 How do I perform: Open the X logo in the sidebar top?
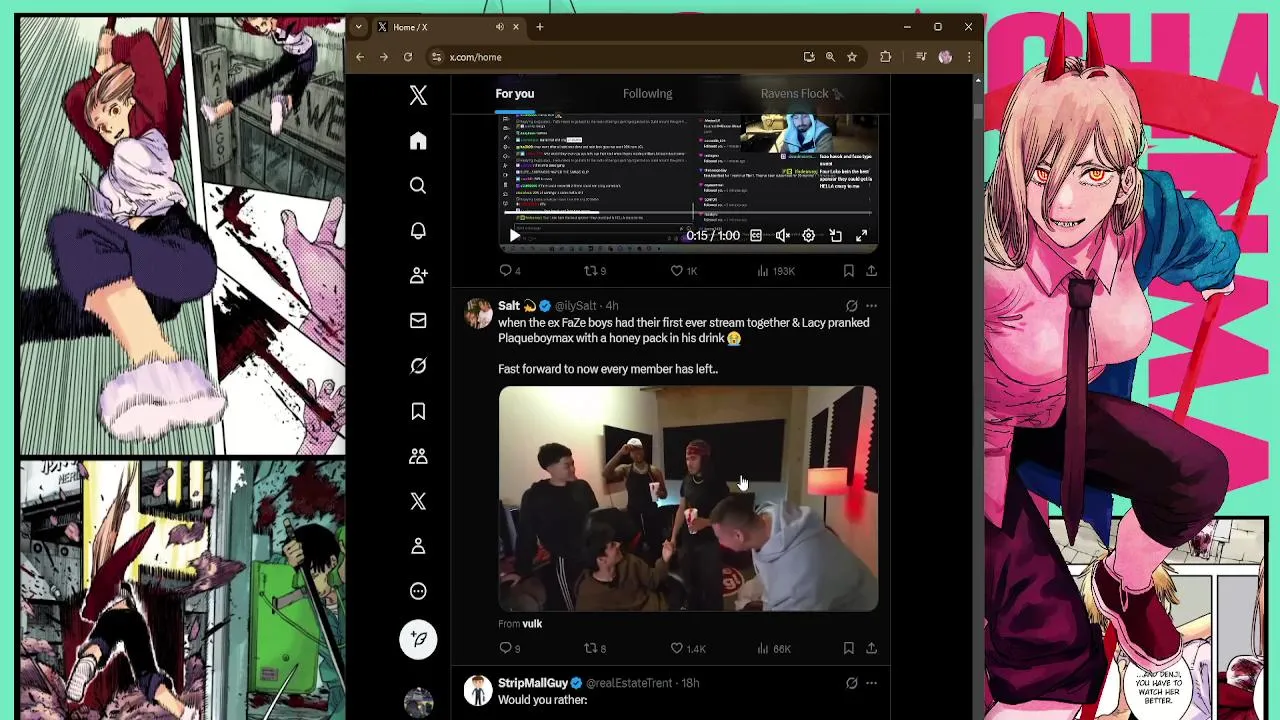pos(418,95)
